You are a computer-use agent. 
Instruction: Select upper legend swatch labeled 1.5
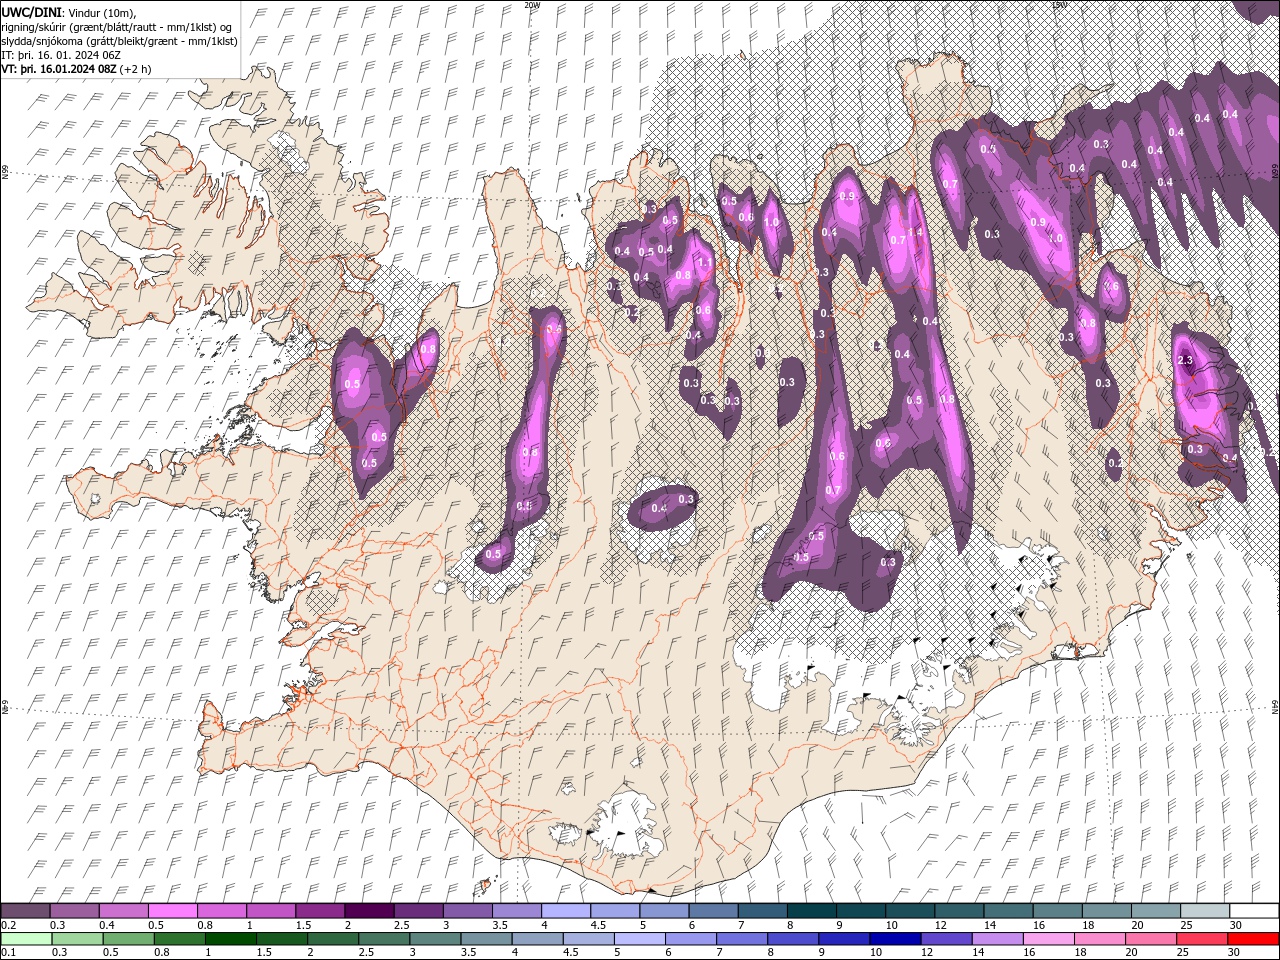click(320, 911)
